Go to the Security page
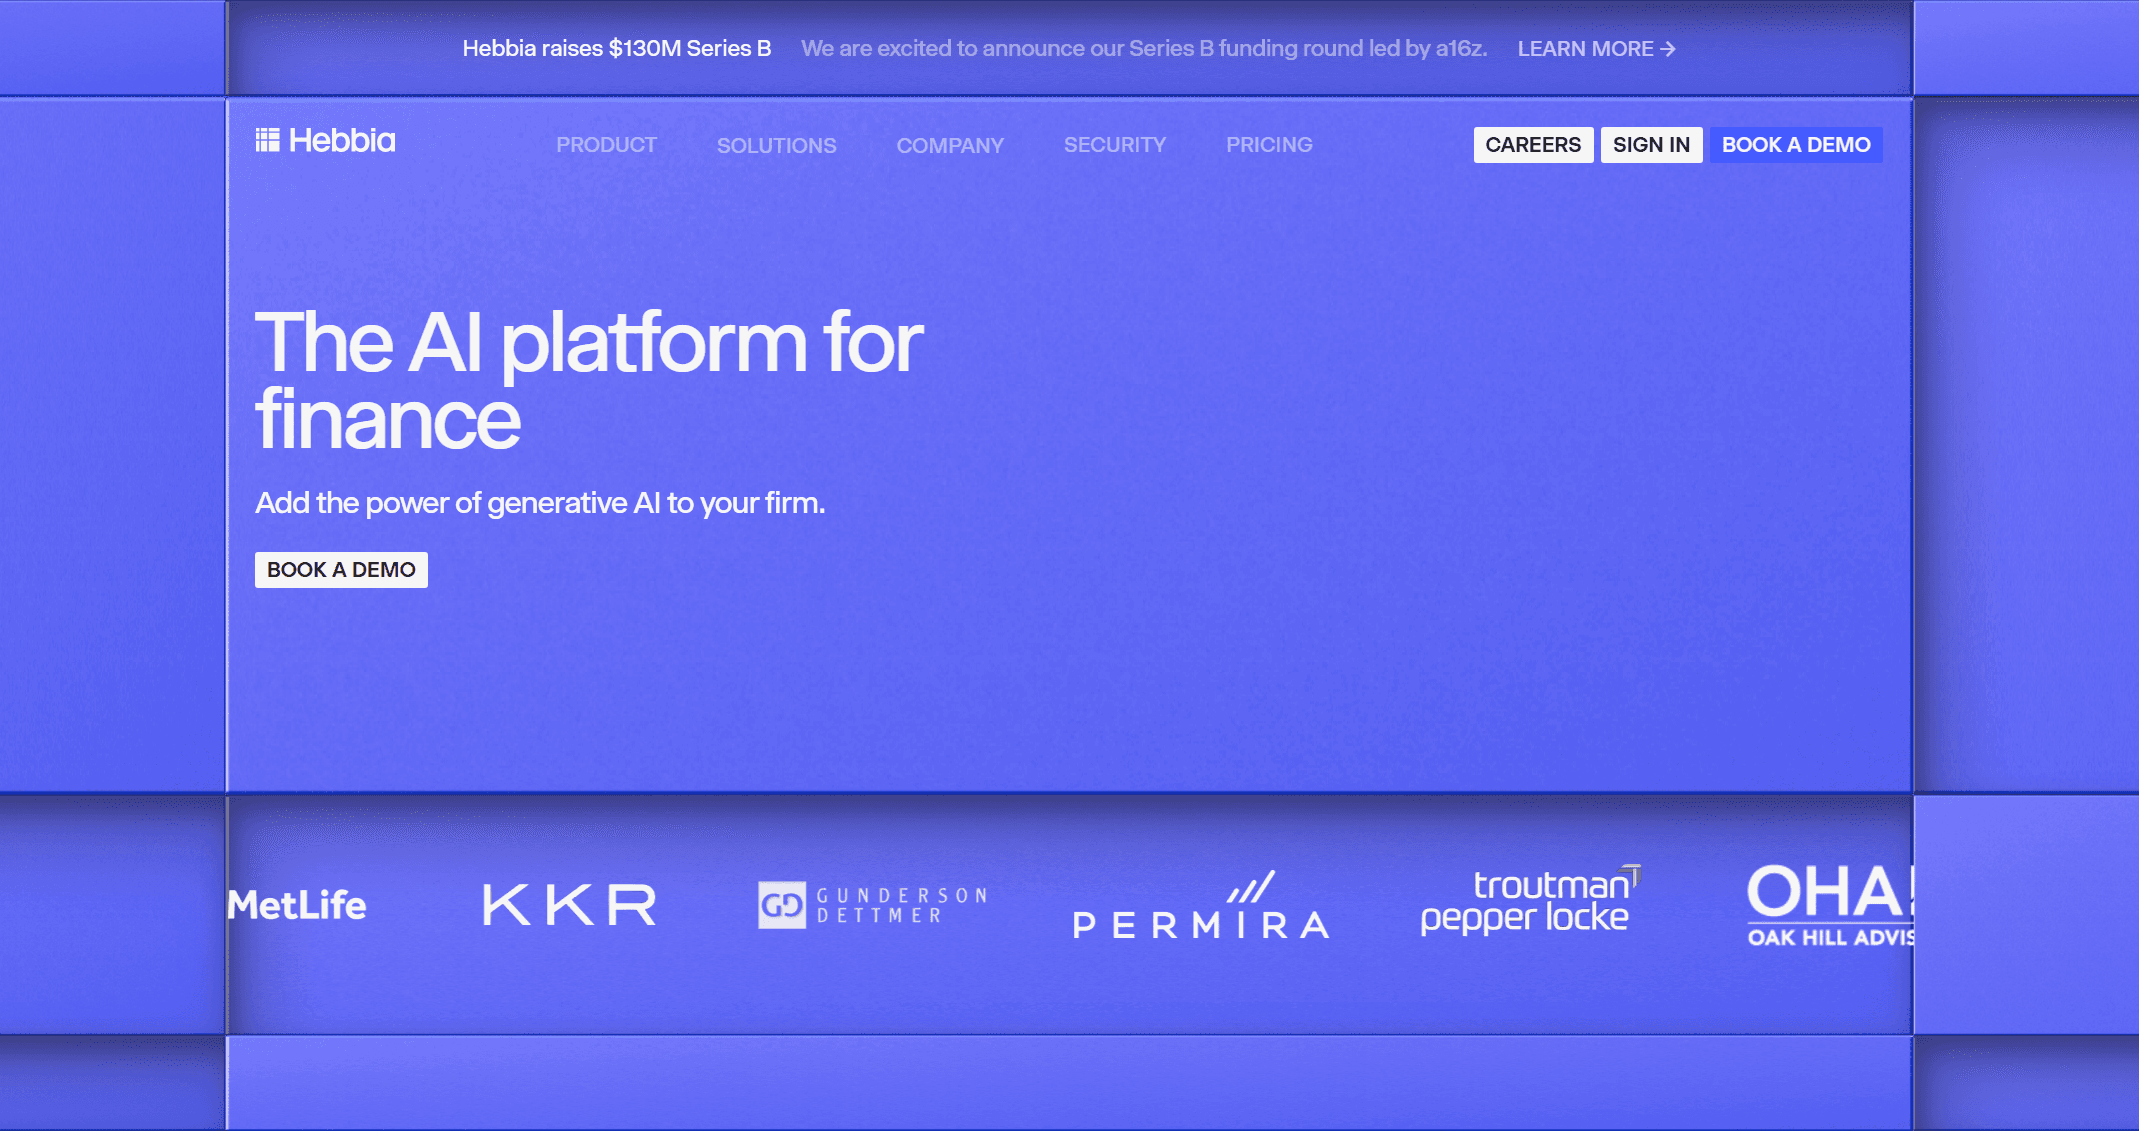Viewport: 2139px width, 1131px height. tap(1114, 145)
